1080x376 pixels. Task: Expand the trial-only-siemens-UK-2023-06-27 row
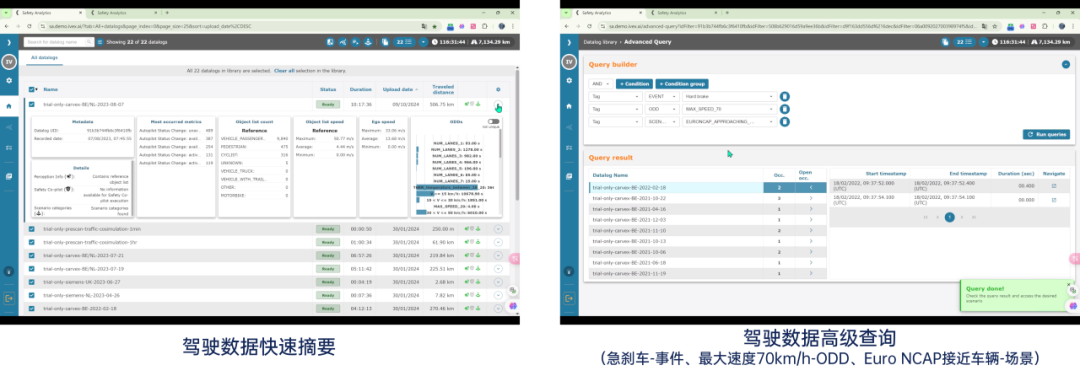(x=498, y=282)
